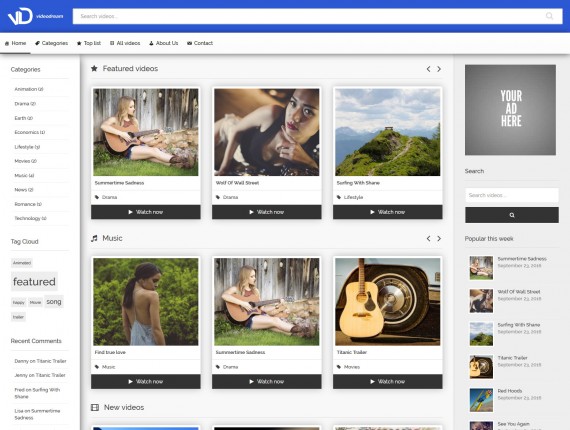Click Music tag under Find true love

[108, 367]
